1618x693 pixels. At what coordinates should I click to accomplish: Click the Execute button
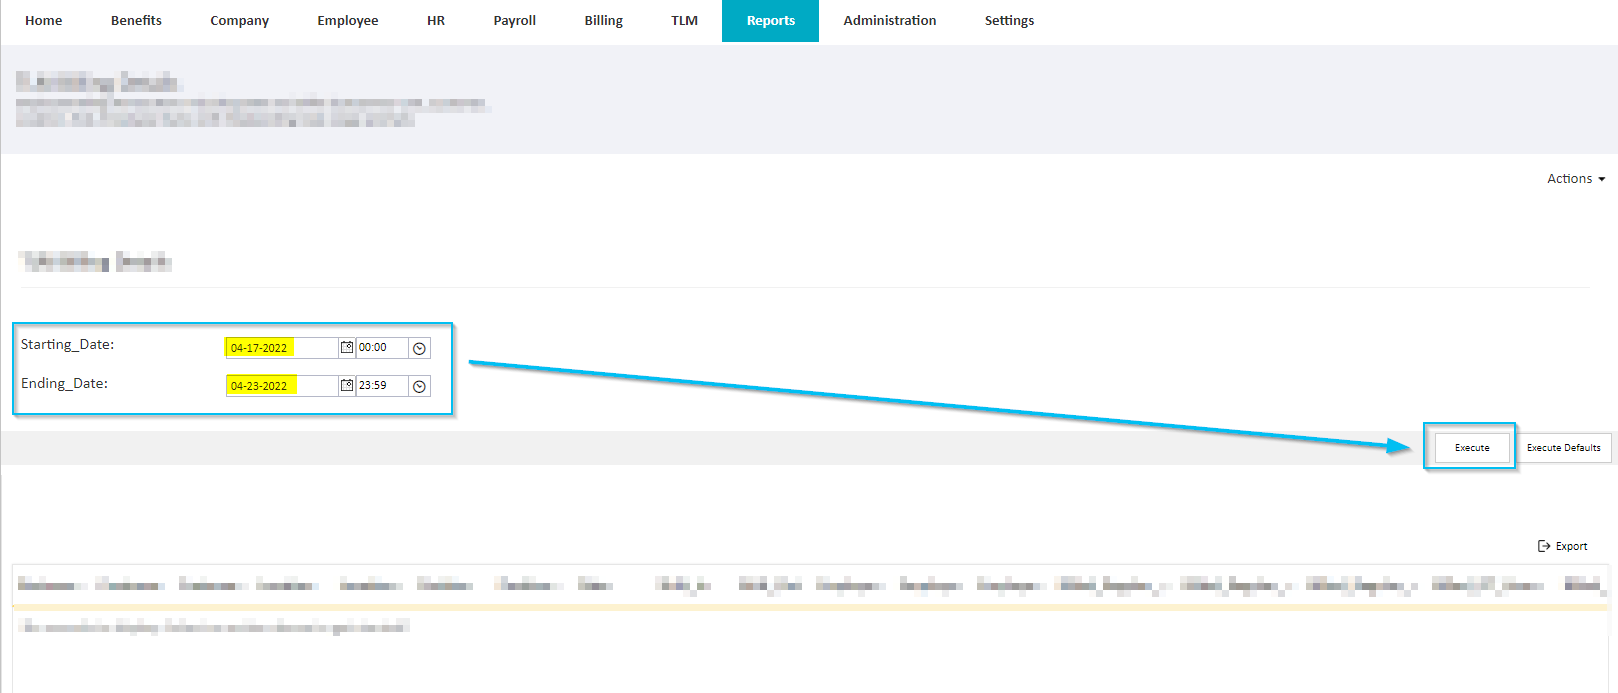pos(1472,448)
